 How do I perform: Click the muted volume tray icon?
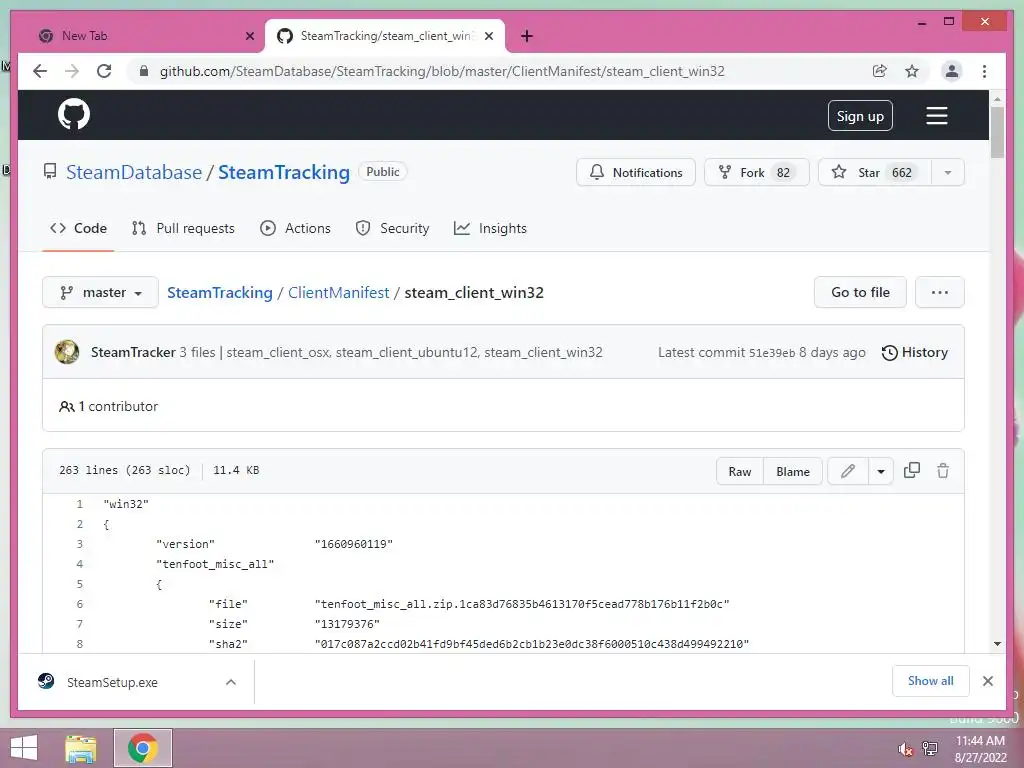(x=904, y=749)
